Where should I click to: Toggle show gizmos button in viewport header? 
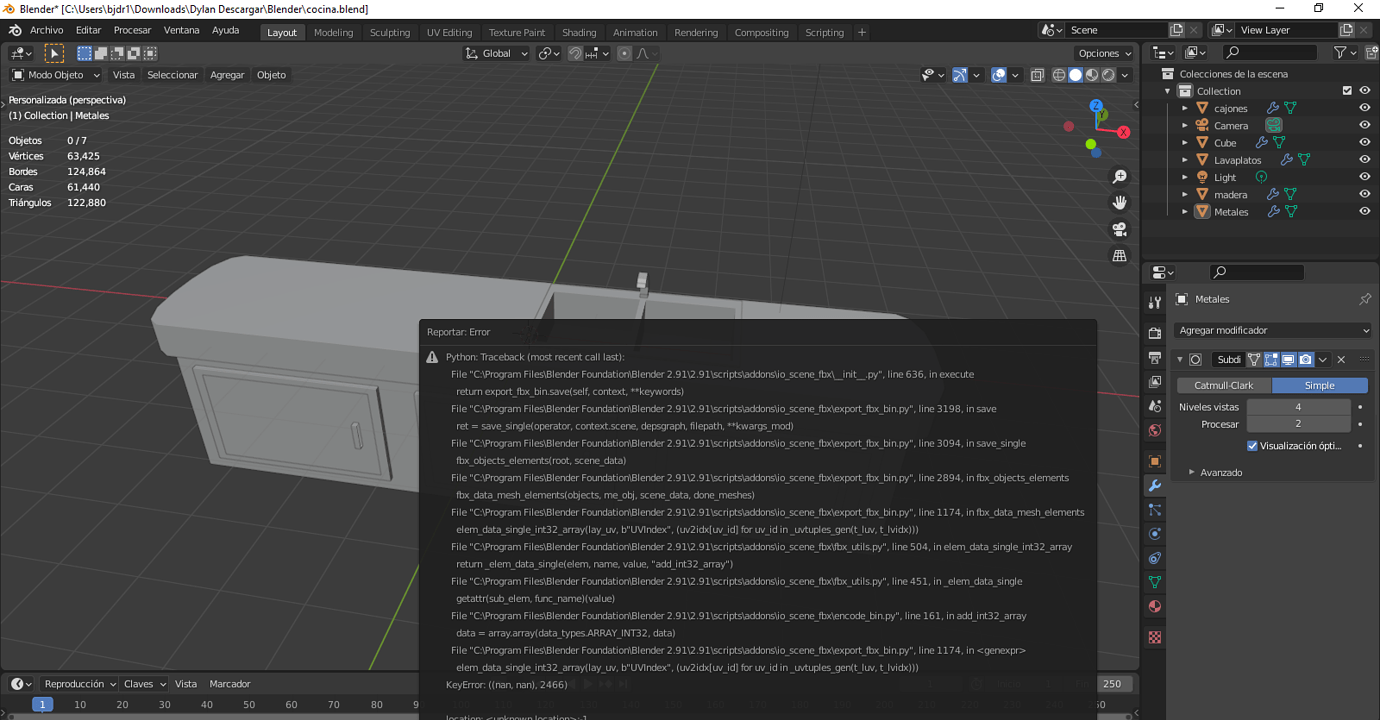[960, 75]
